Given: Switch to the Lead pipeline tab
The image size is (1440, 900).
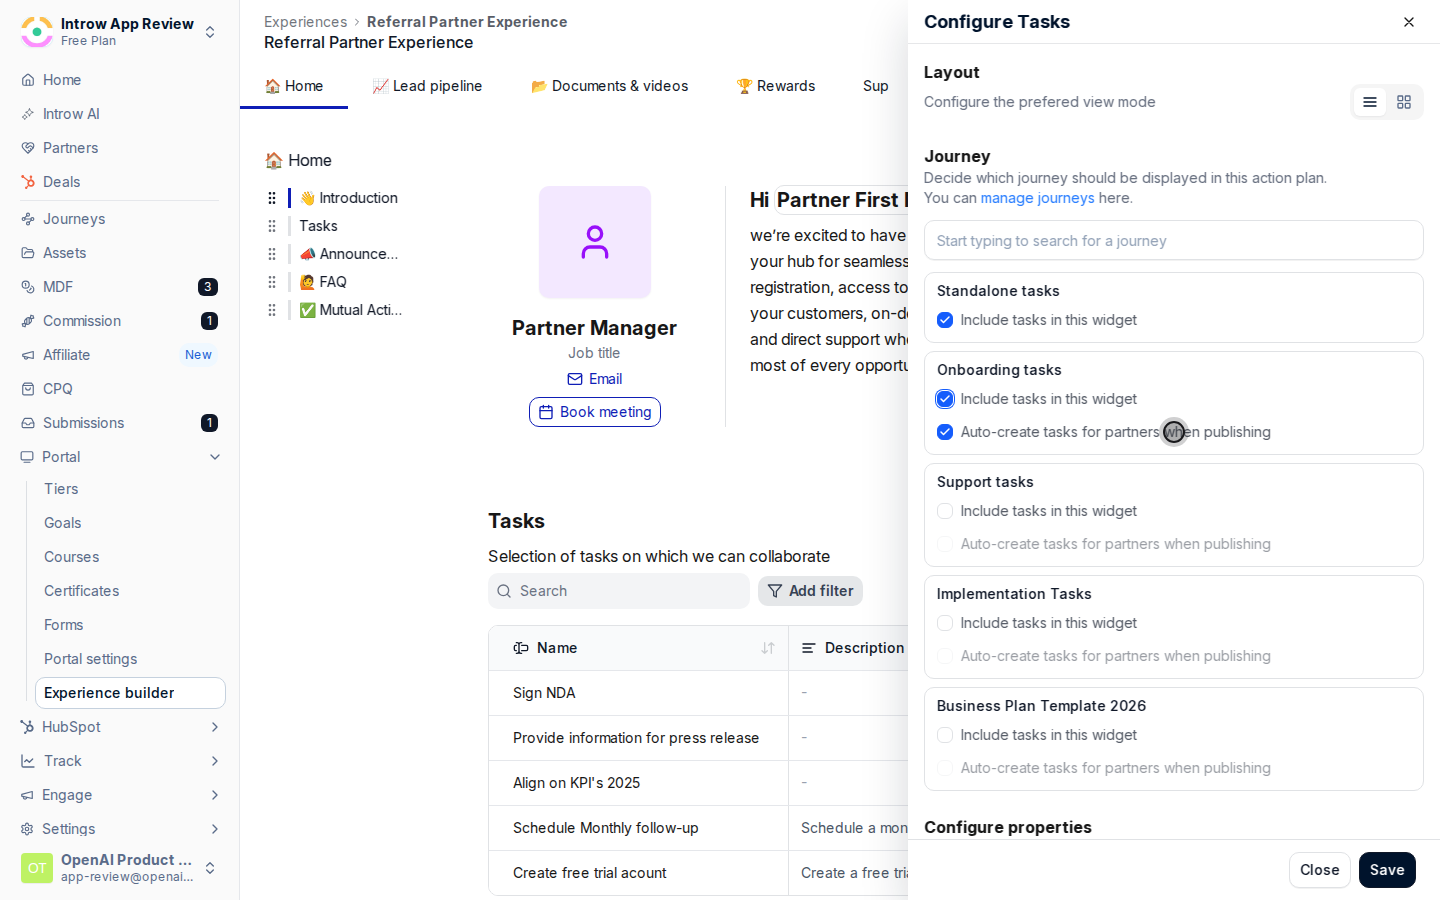Looking at the screenshot, I should click(427, 86).
